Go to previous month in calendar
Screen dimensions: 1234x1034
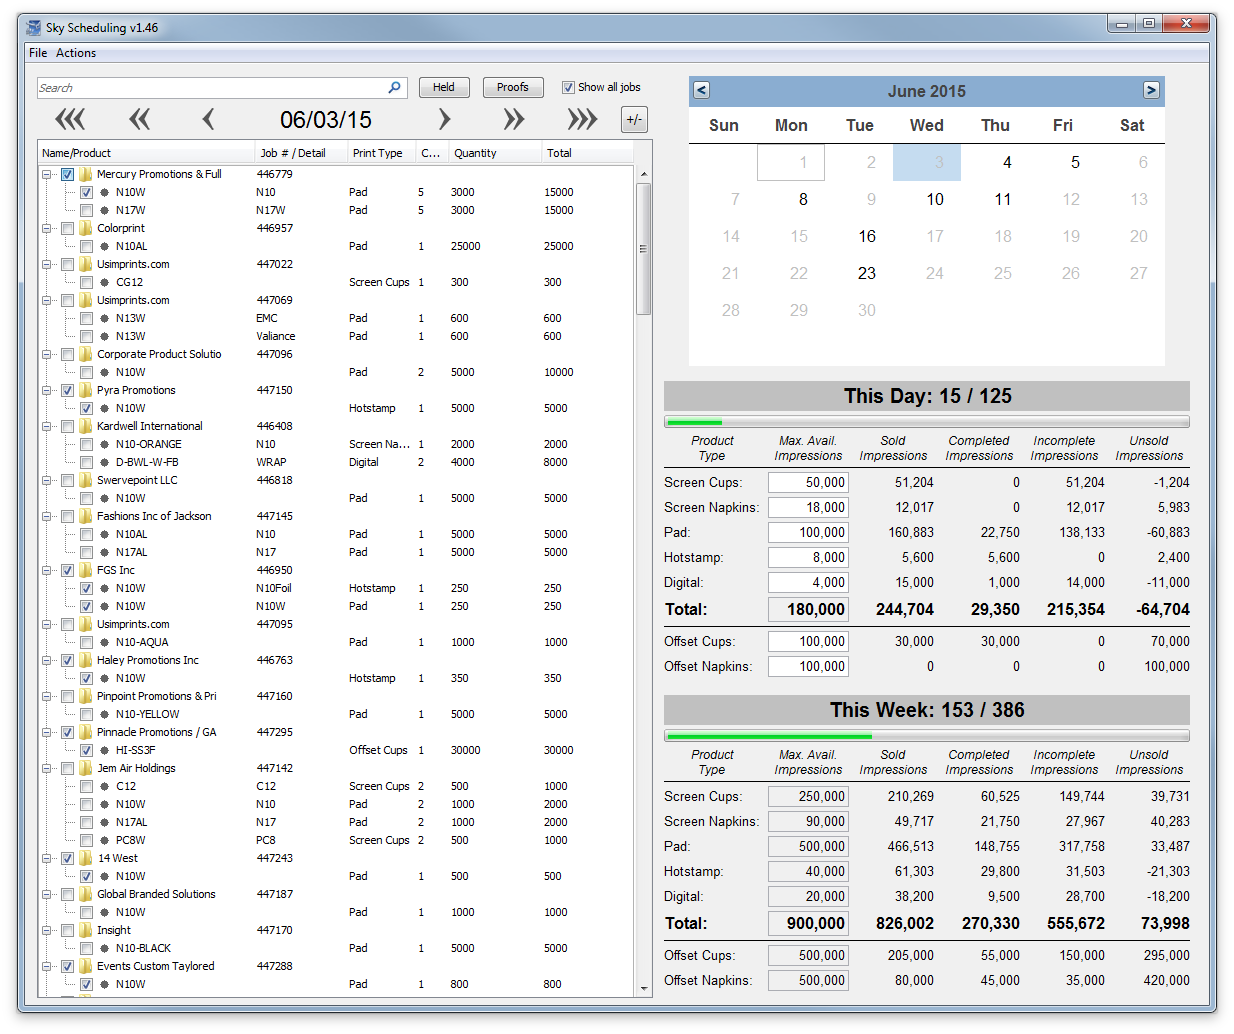click(702, 90)
